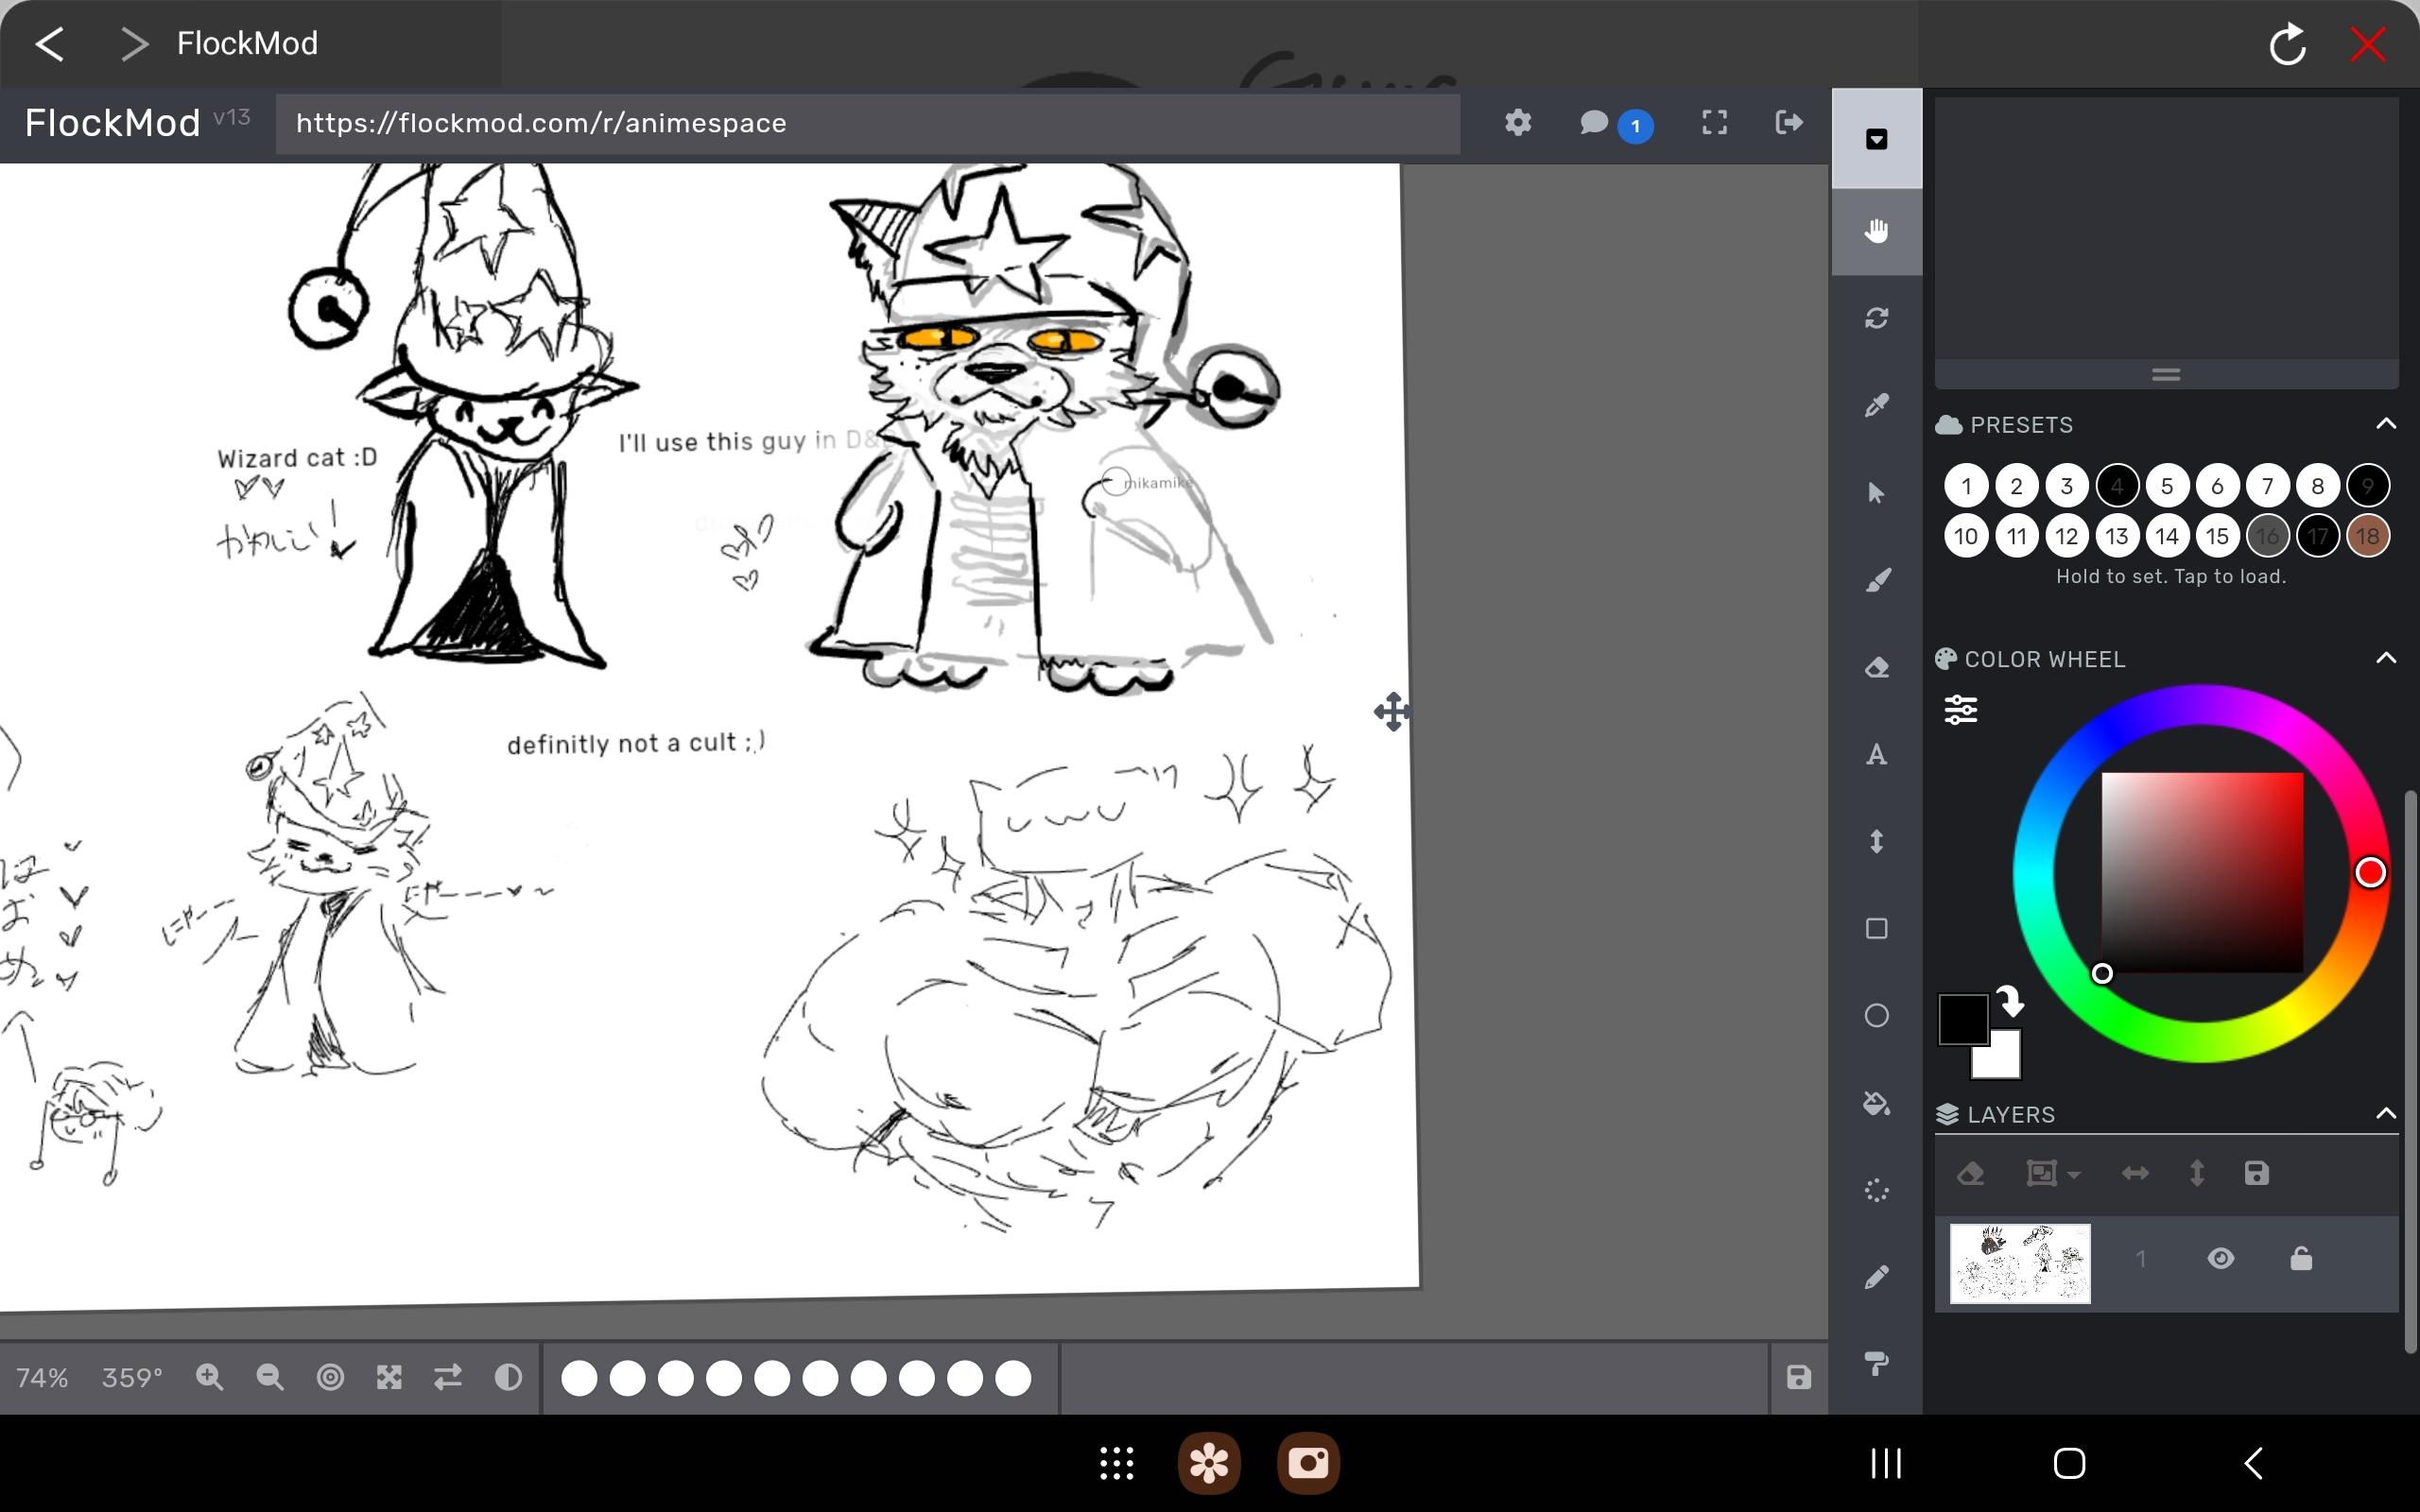Viewport: 2420px width, 1512px height.
Task: Select the rectangle shape tool
Action: (x=1876, y=929)
